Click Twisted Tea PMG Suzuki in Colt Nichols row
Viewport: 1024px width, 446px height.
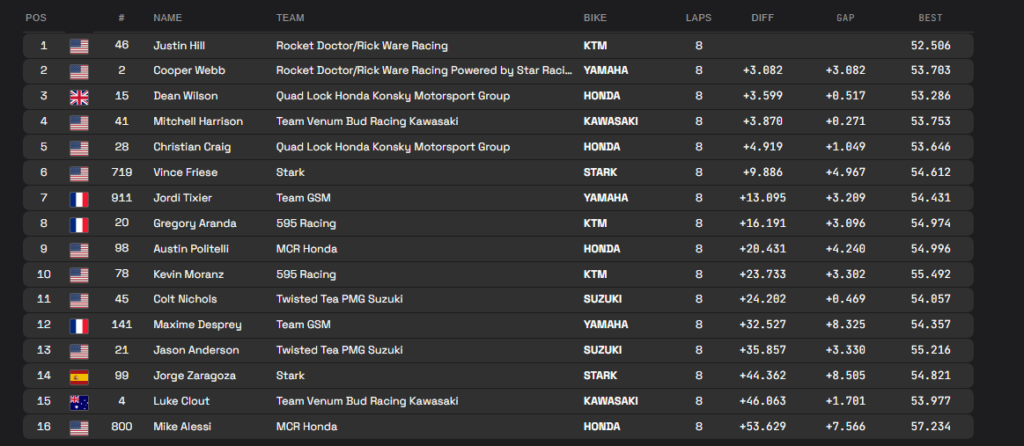coord(340,299)
